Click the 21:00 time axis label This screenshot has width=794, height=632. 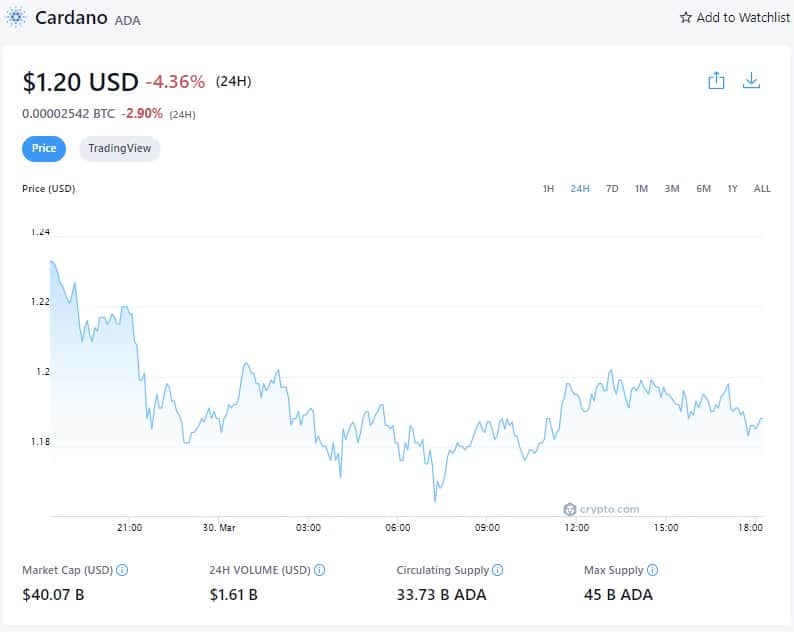tap(130, 528)
